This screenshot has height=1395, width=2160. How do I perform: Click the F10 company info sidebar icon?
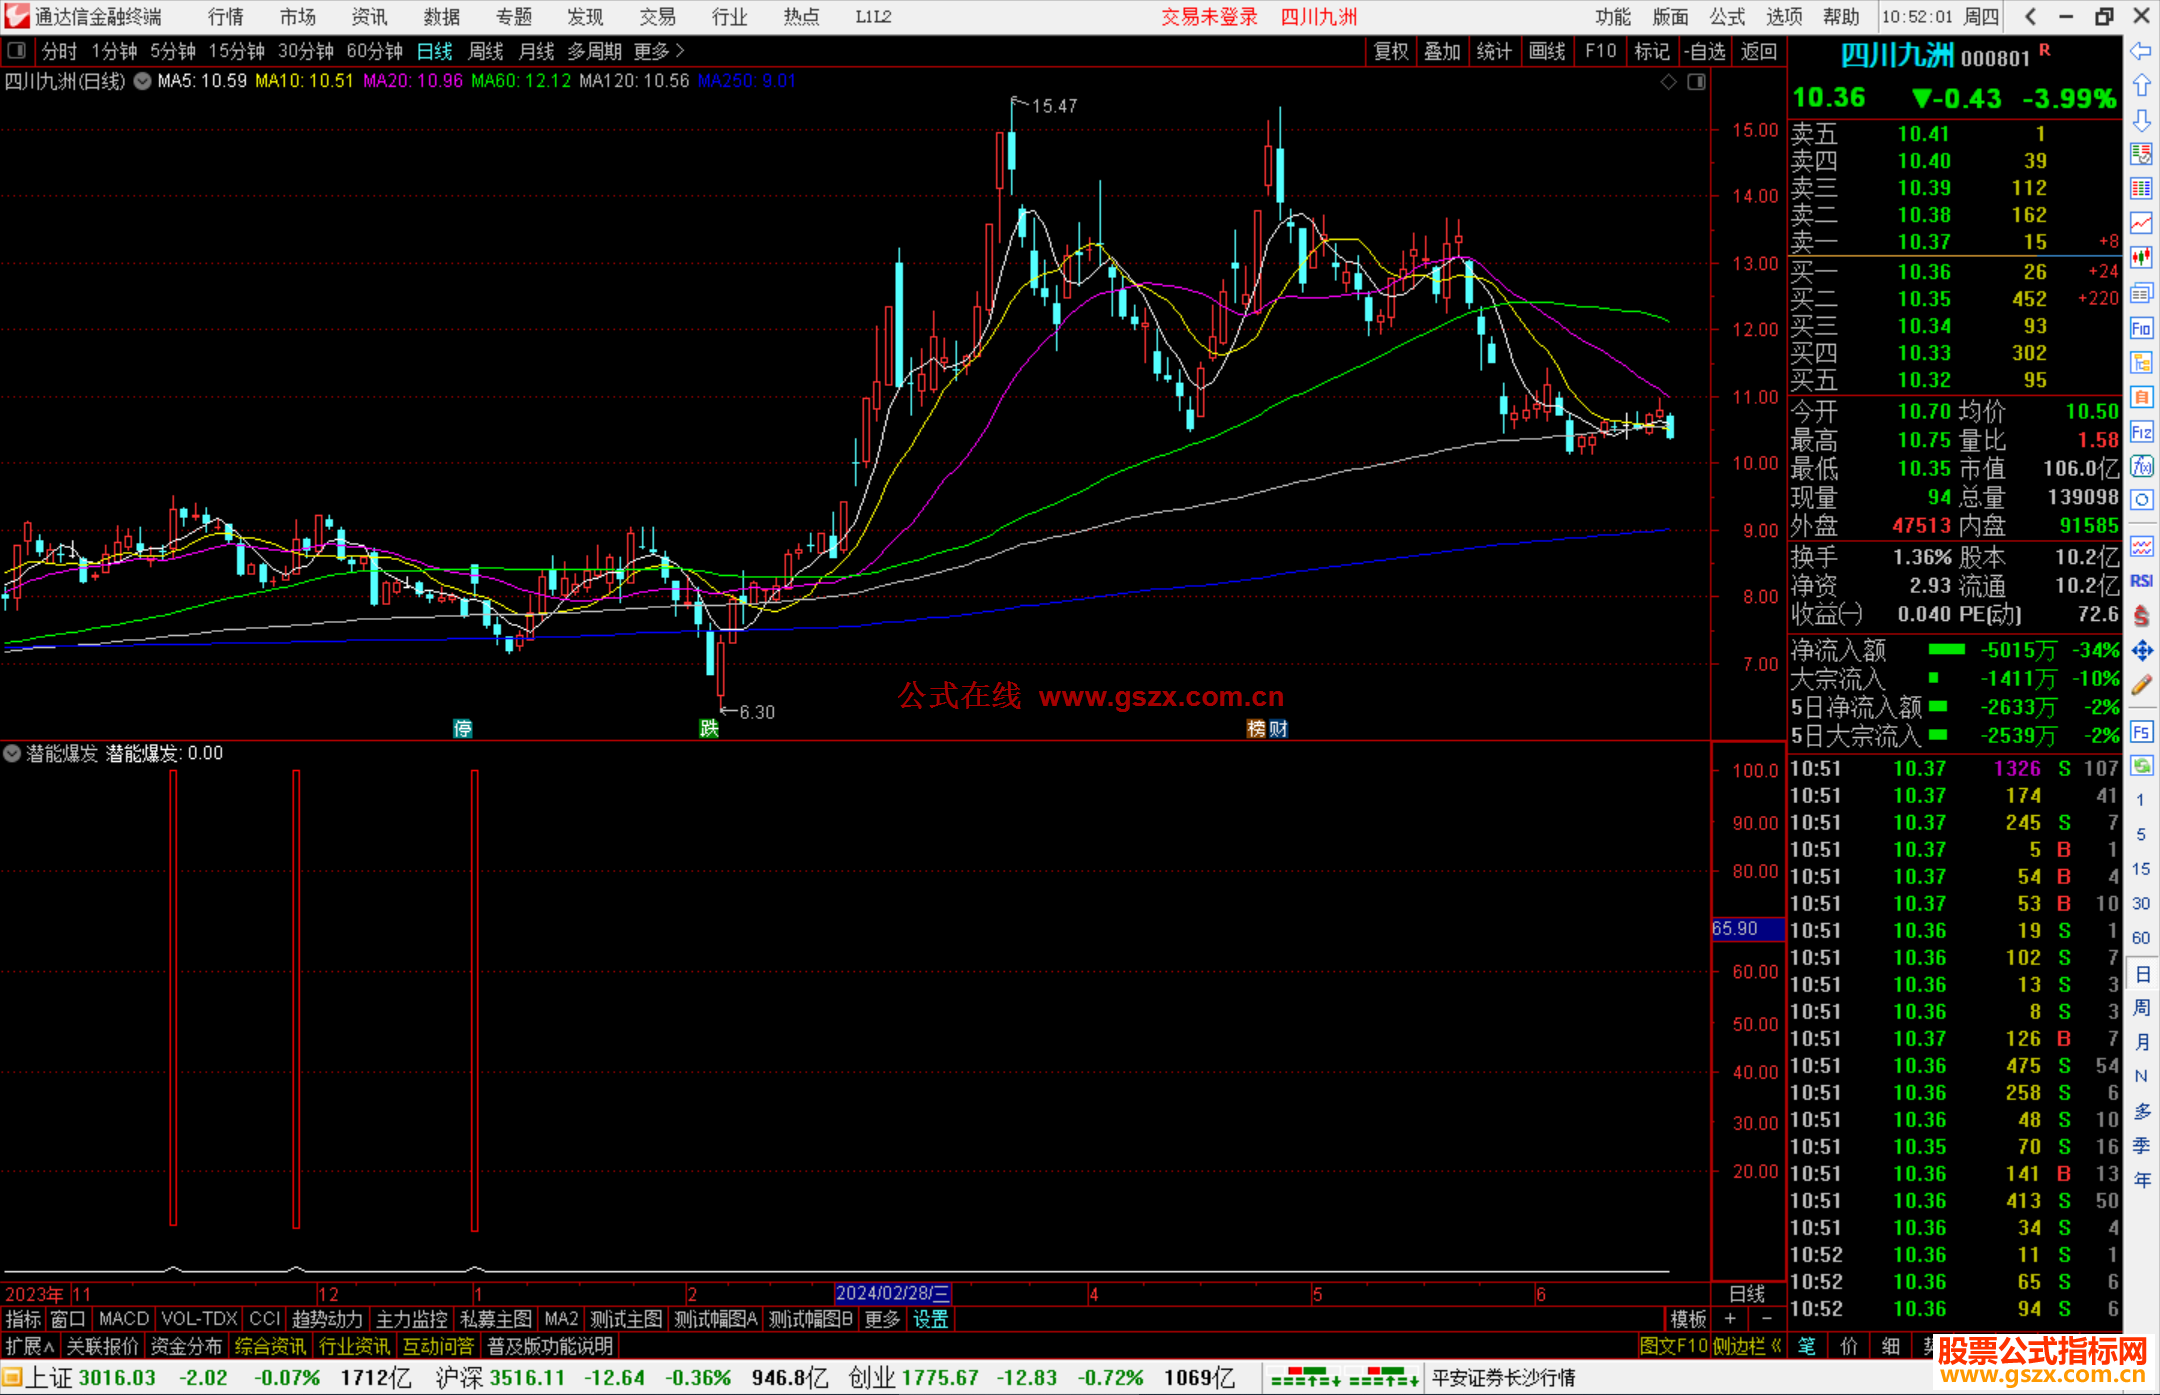pos(2141,328)
